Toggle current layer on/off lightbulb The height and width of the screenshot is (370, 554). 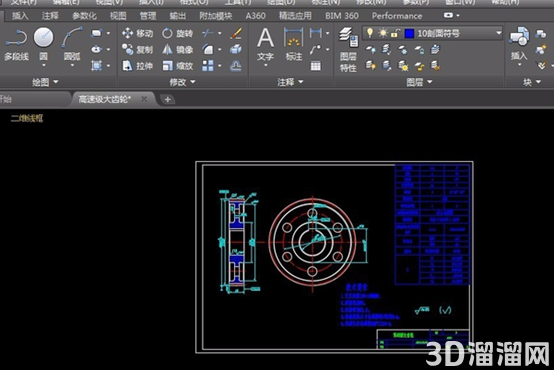(370, 33)
